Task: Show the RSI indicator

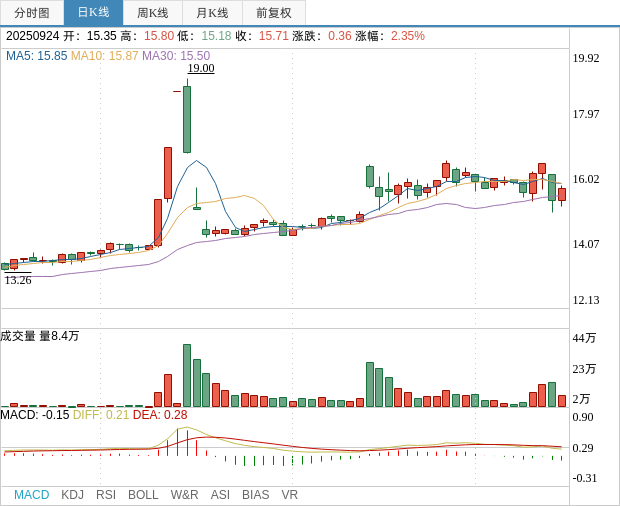Action: [106, 495]
